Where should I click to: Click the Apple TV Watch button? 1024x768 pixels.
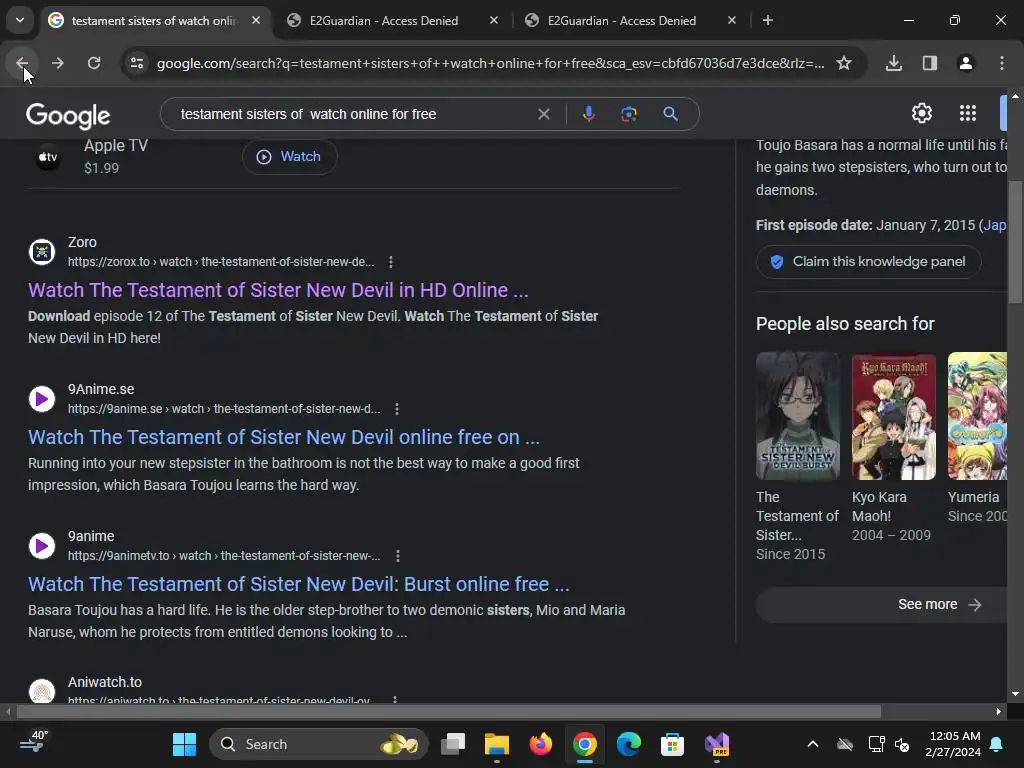pyautogui.click(x=289, y=157)
